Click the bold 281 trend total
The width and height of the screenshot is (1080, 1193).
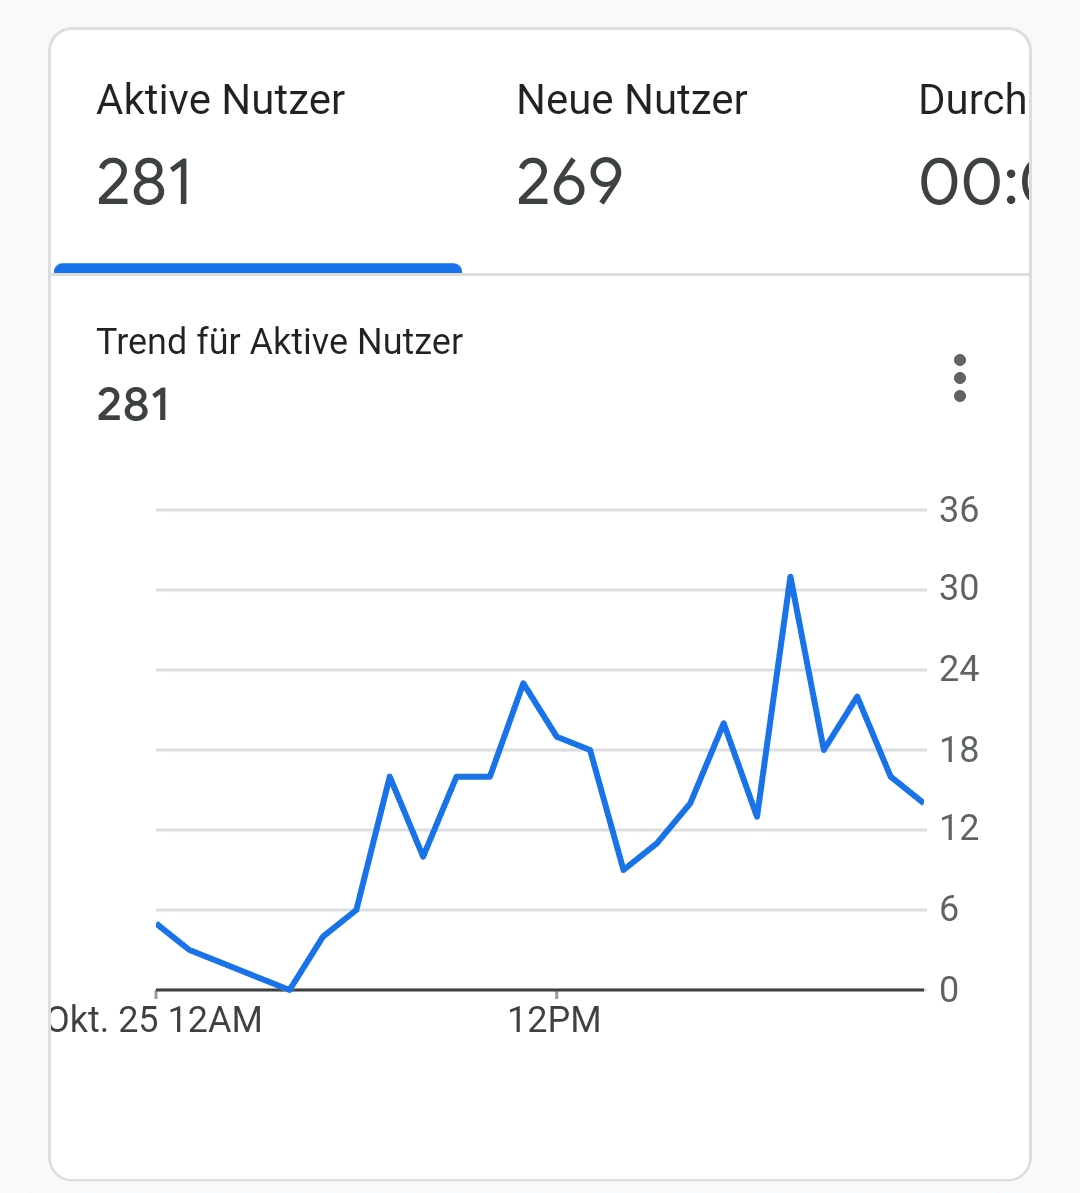[x=134, y=406]
